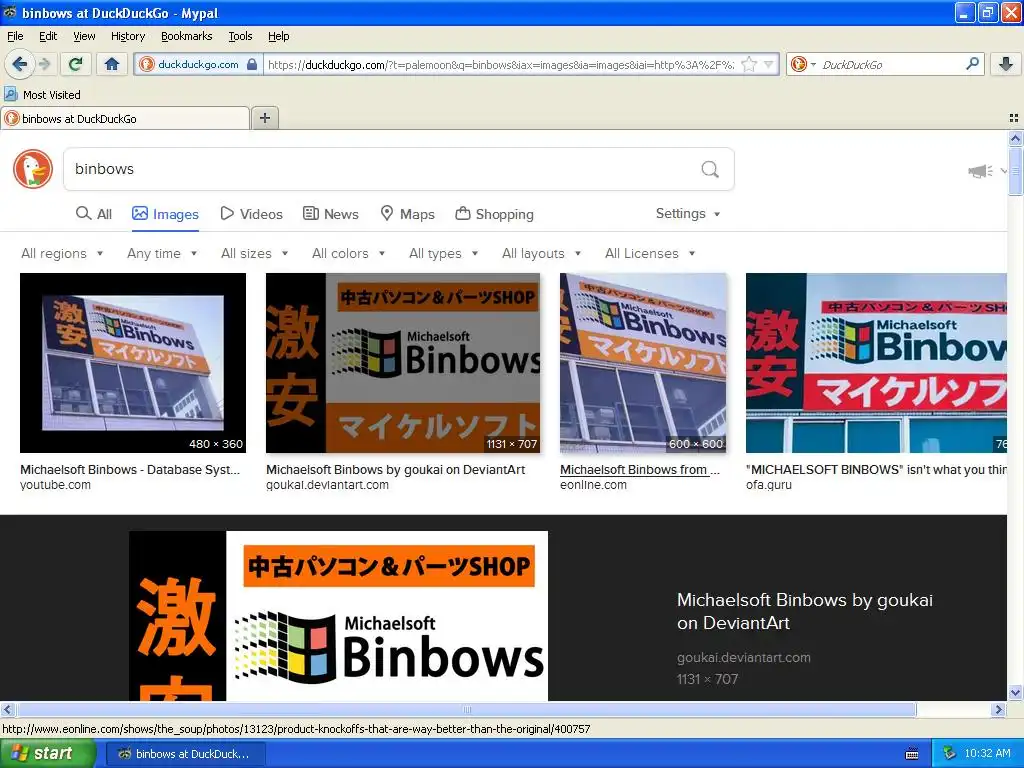Switch to News results

click(x=330, y=214)
